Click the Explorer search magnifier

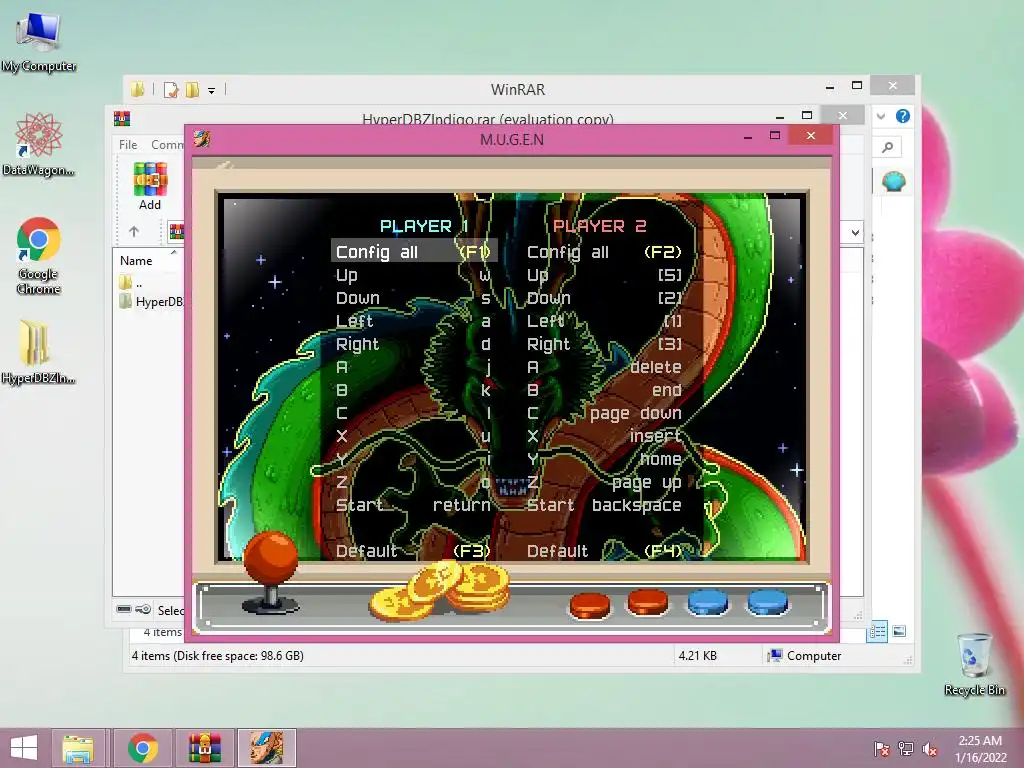[x=888, y=147]
